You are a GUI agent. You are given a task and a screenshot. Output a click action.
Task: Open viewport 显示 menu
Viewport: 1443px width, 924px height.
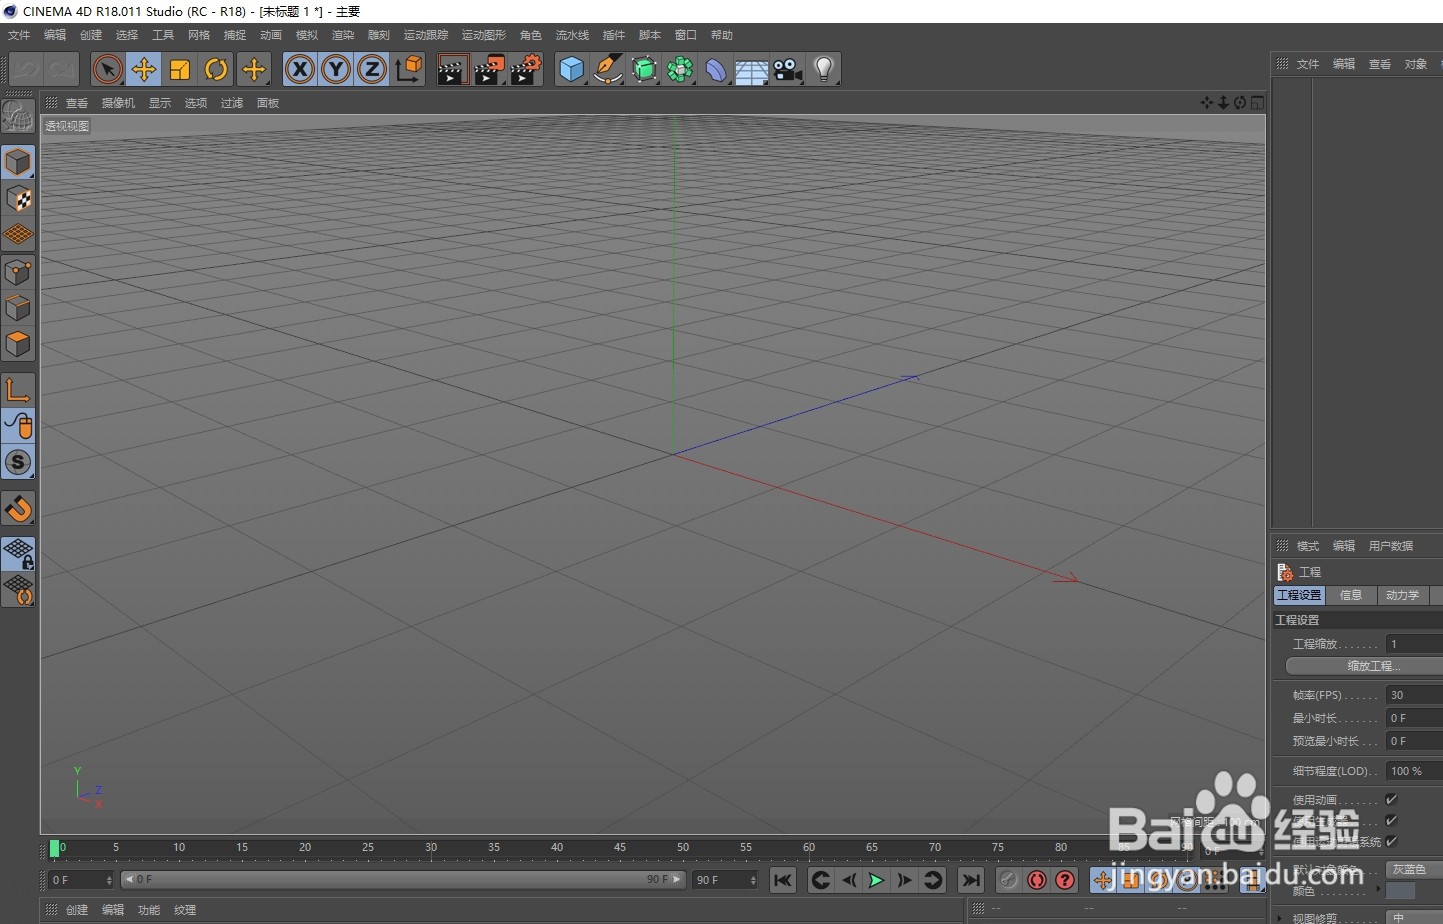coord(160,103)
